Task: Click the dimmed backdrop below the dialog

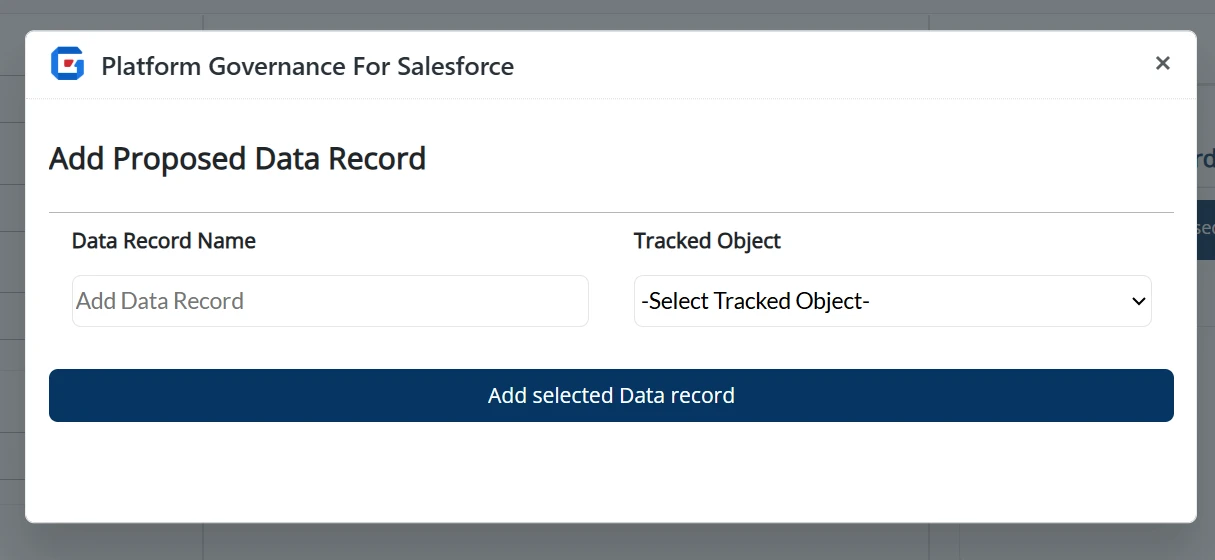Action: (600, 541)
